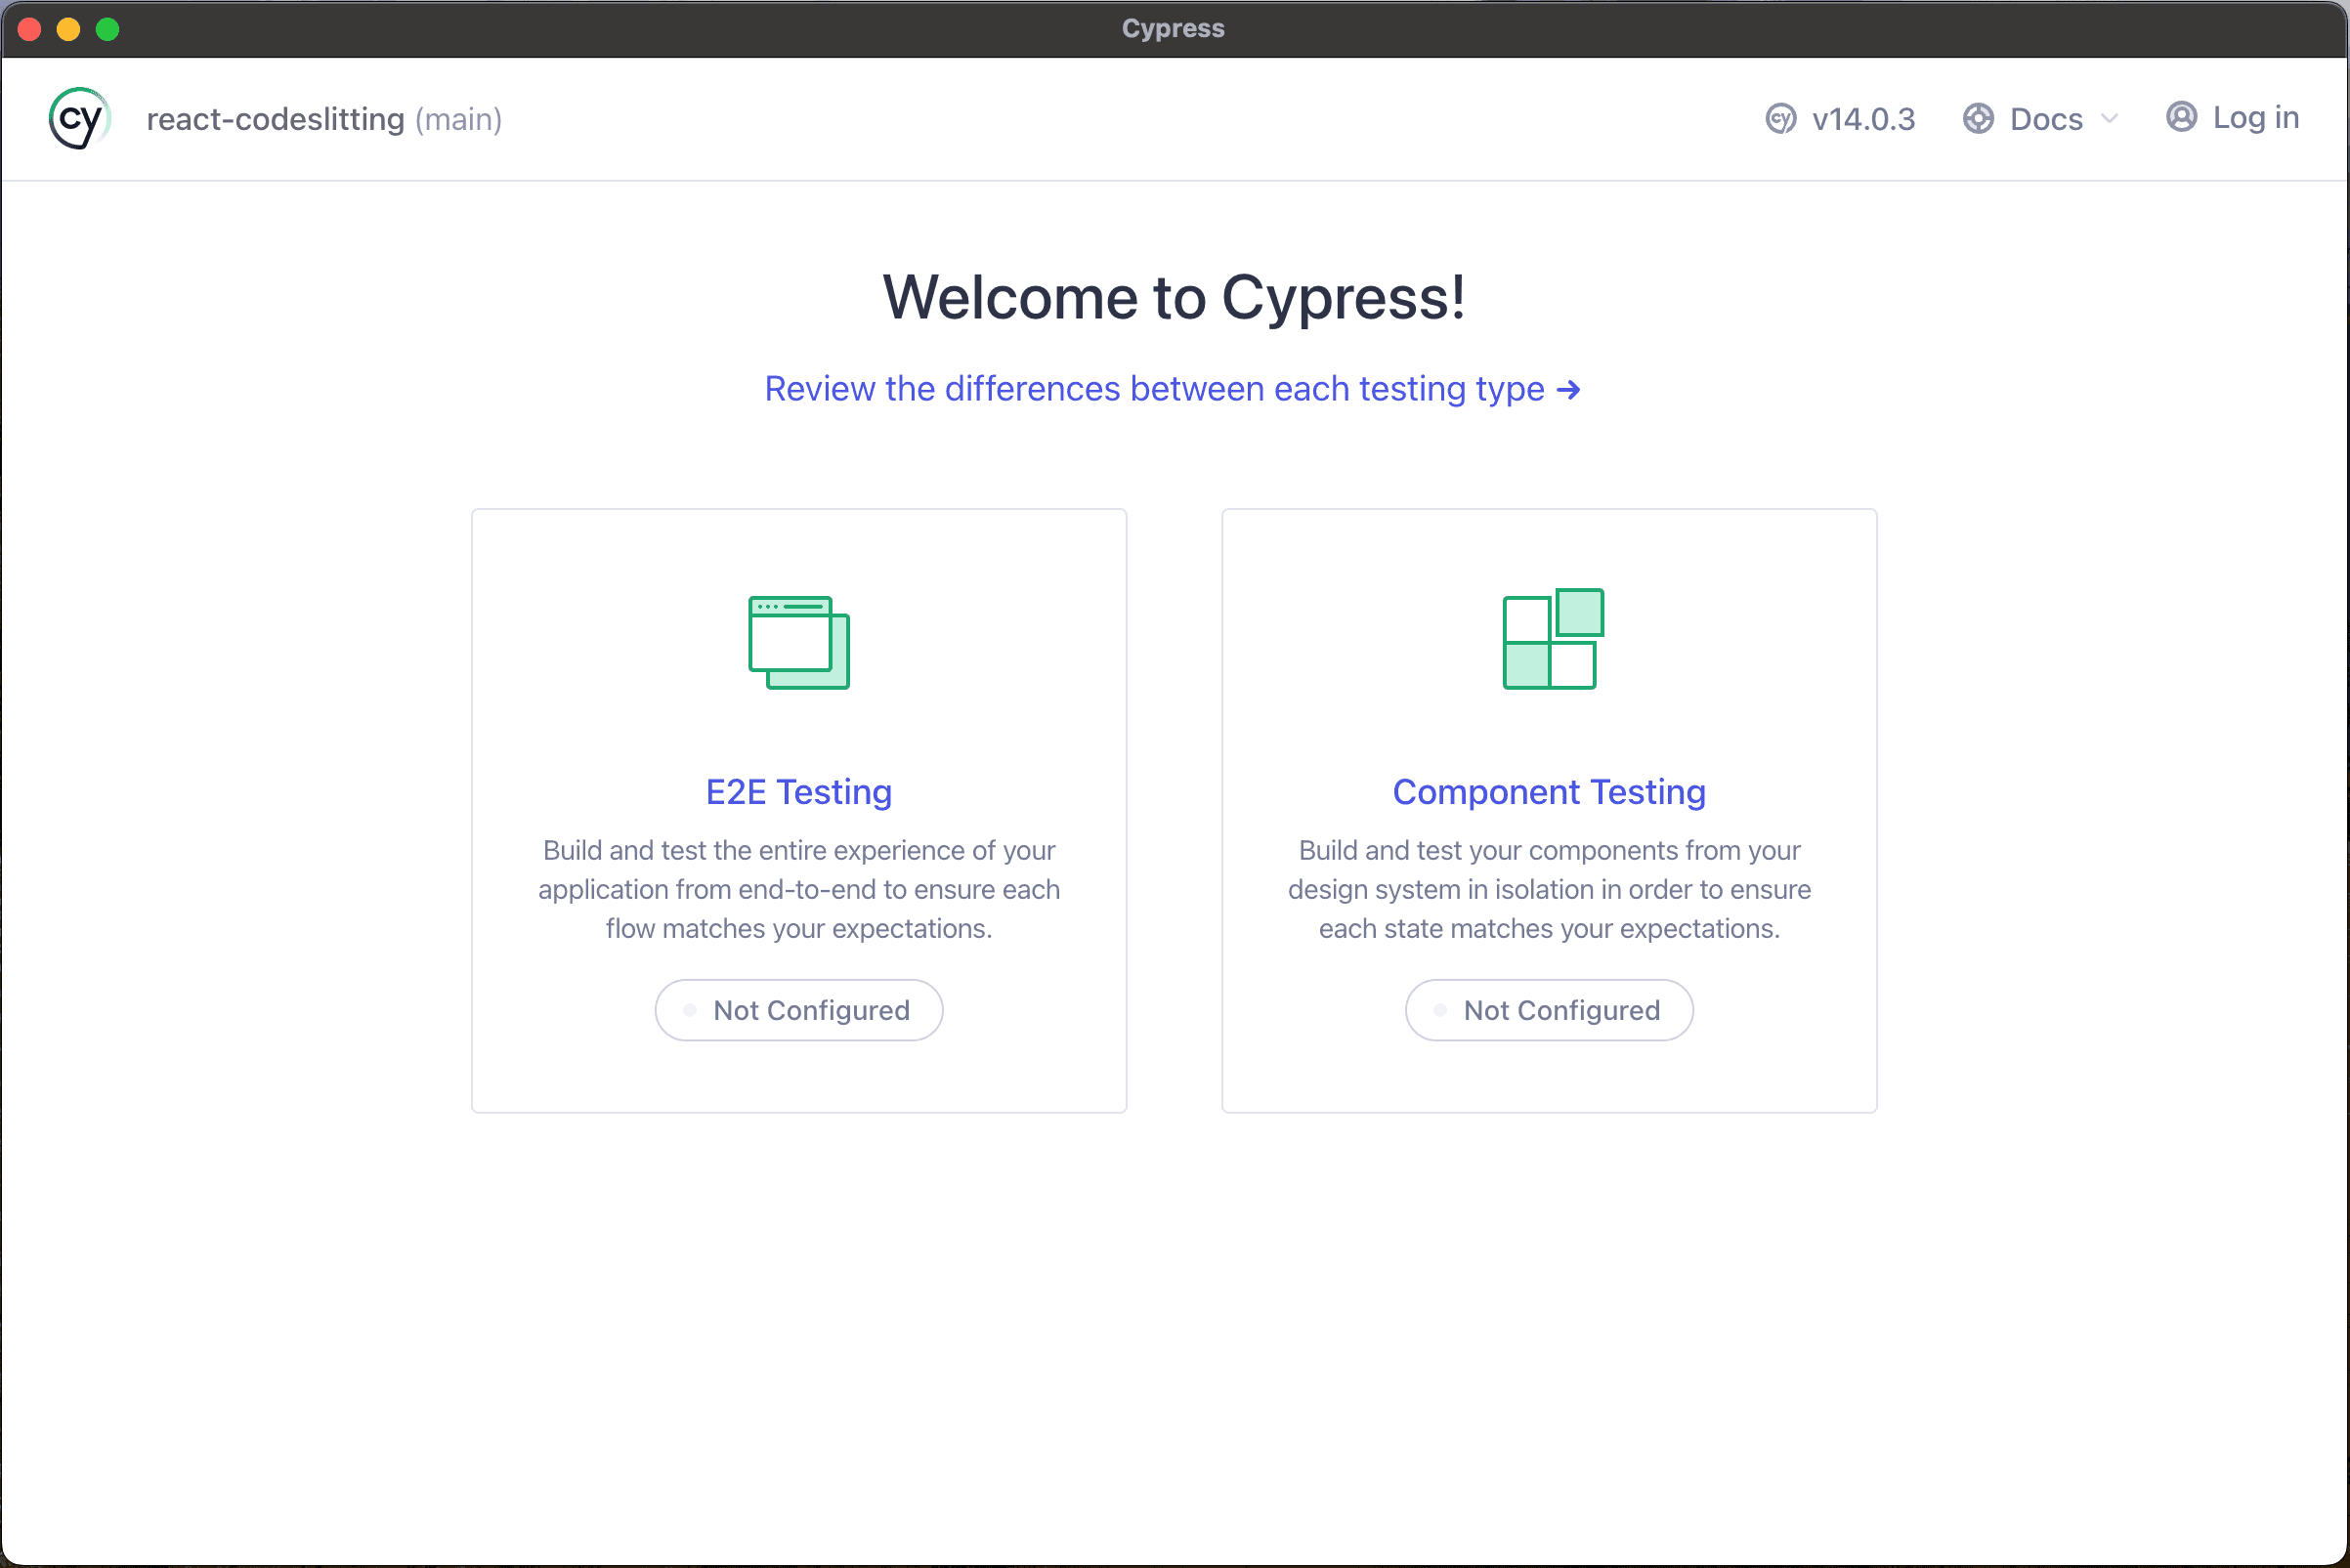
Task: Open the Docs menu
Action: click(x=2041, y=119)
